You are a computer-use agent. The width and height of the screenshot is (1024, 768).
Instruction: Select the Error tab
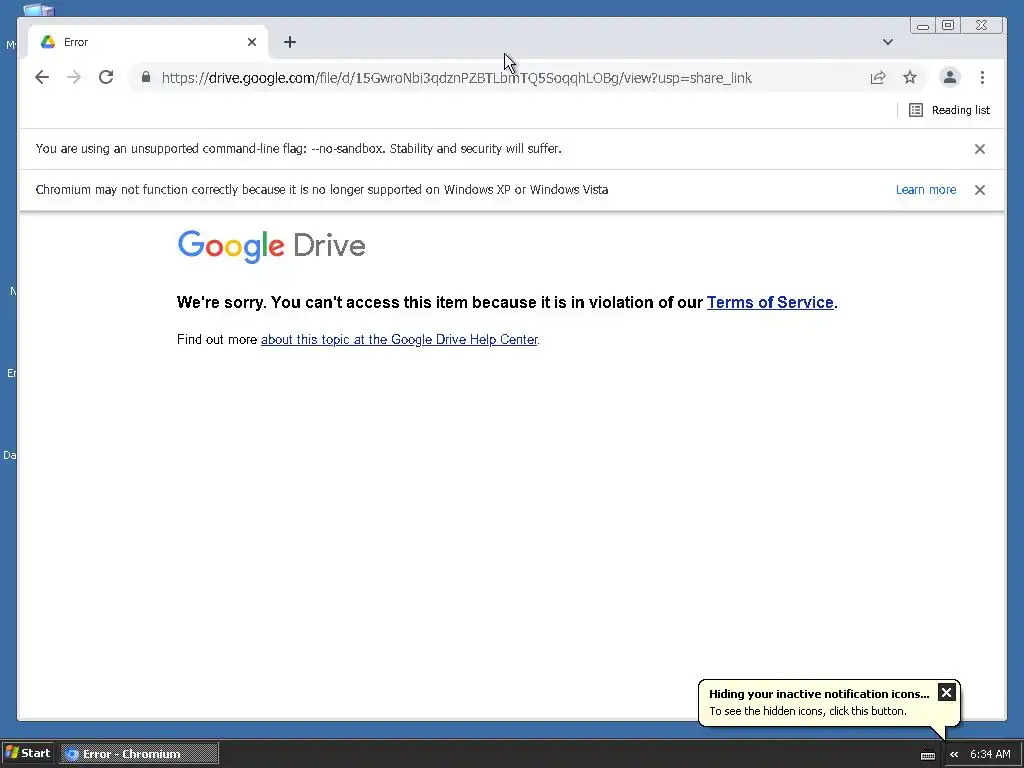click(x=148, y=42)
